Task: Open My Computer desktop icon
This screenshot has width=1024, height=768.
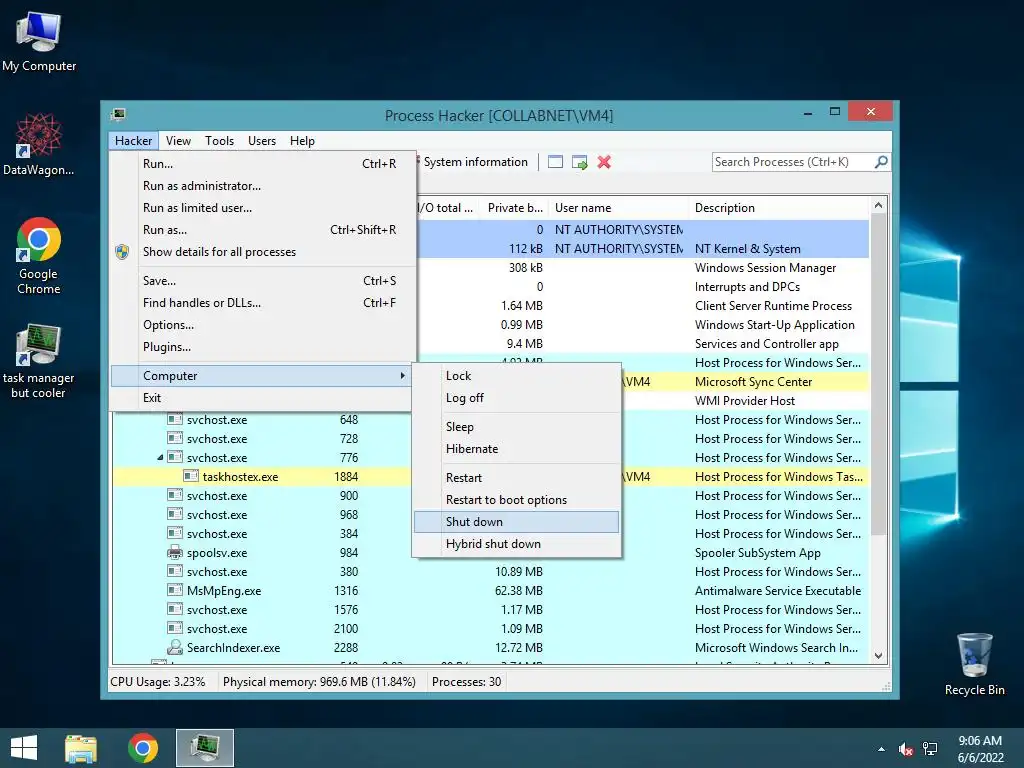Action: click(39, 40)
